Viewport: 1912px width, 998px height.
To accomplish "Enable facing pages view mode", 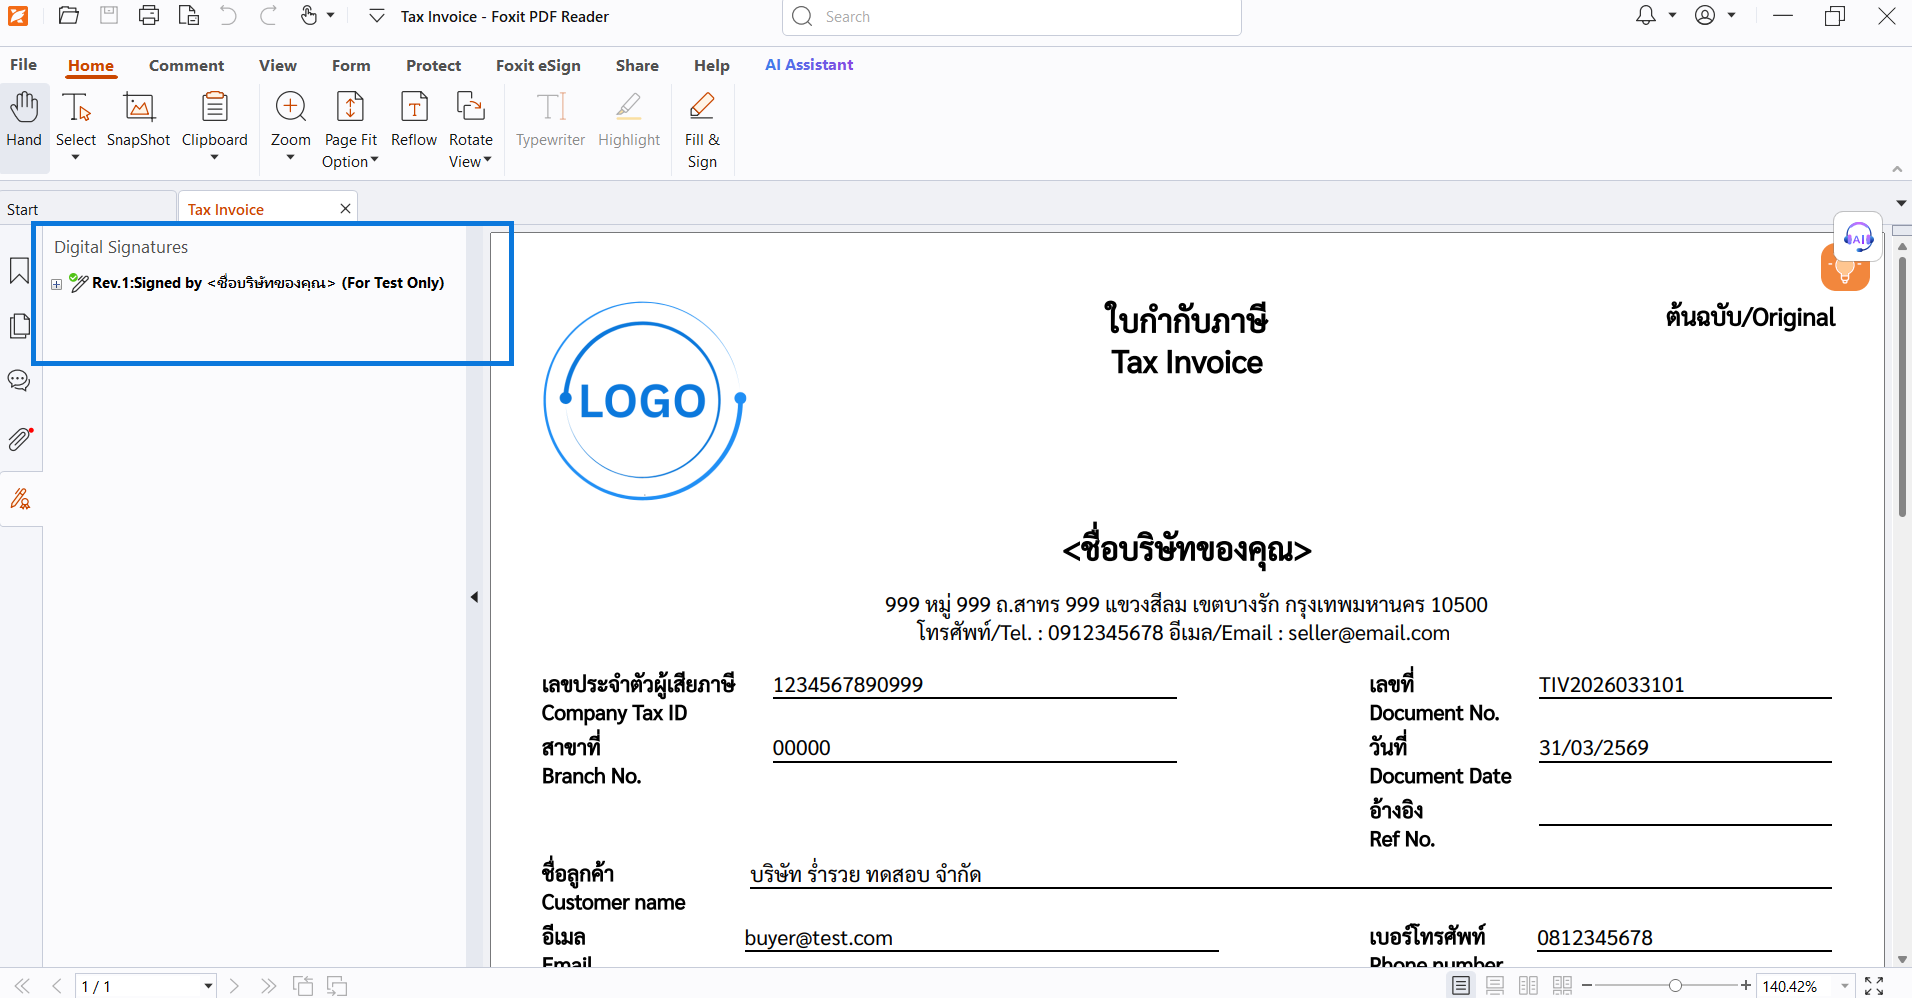I will pyautogui.click(x=1528, y=986).
